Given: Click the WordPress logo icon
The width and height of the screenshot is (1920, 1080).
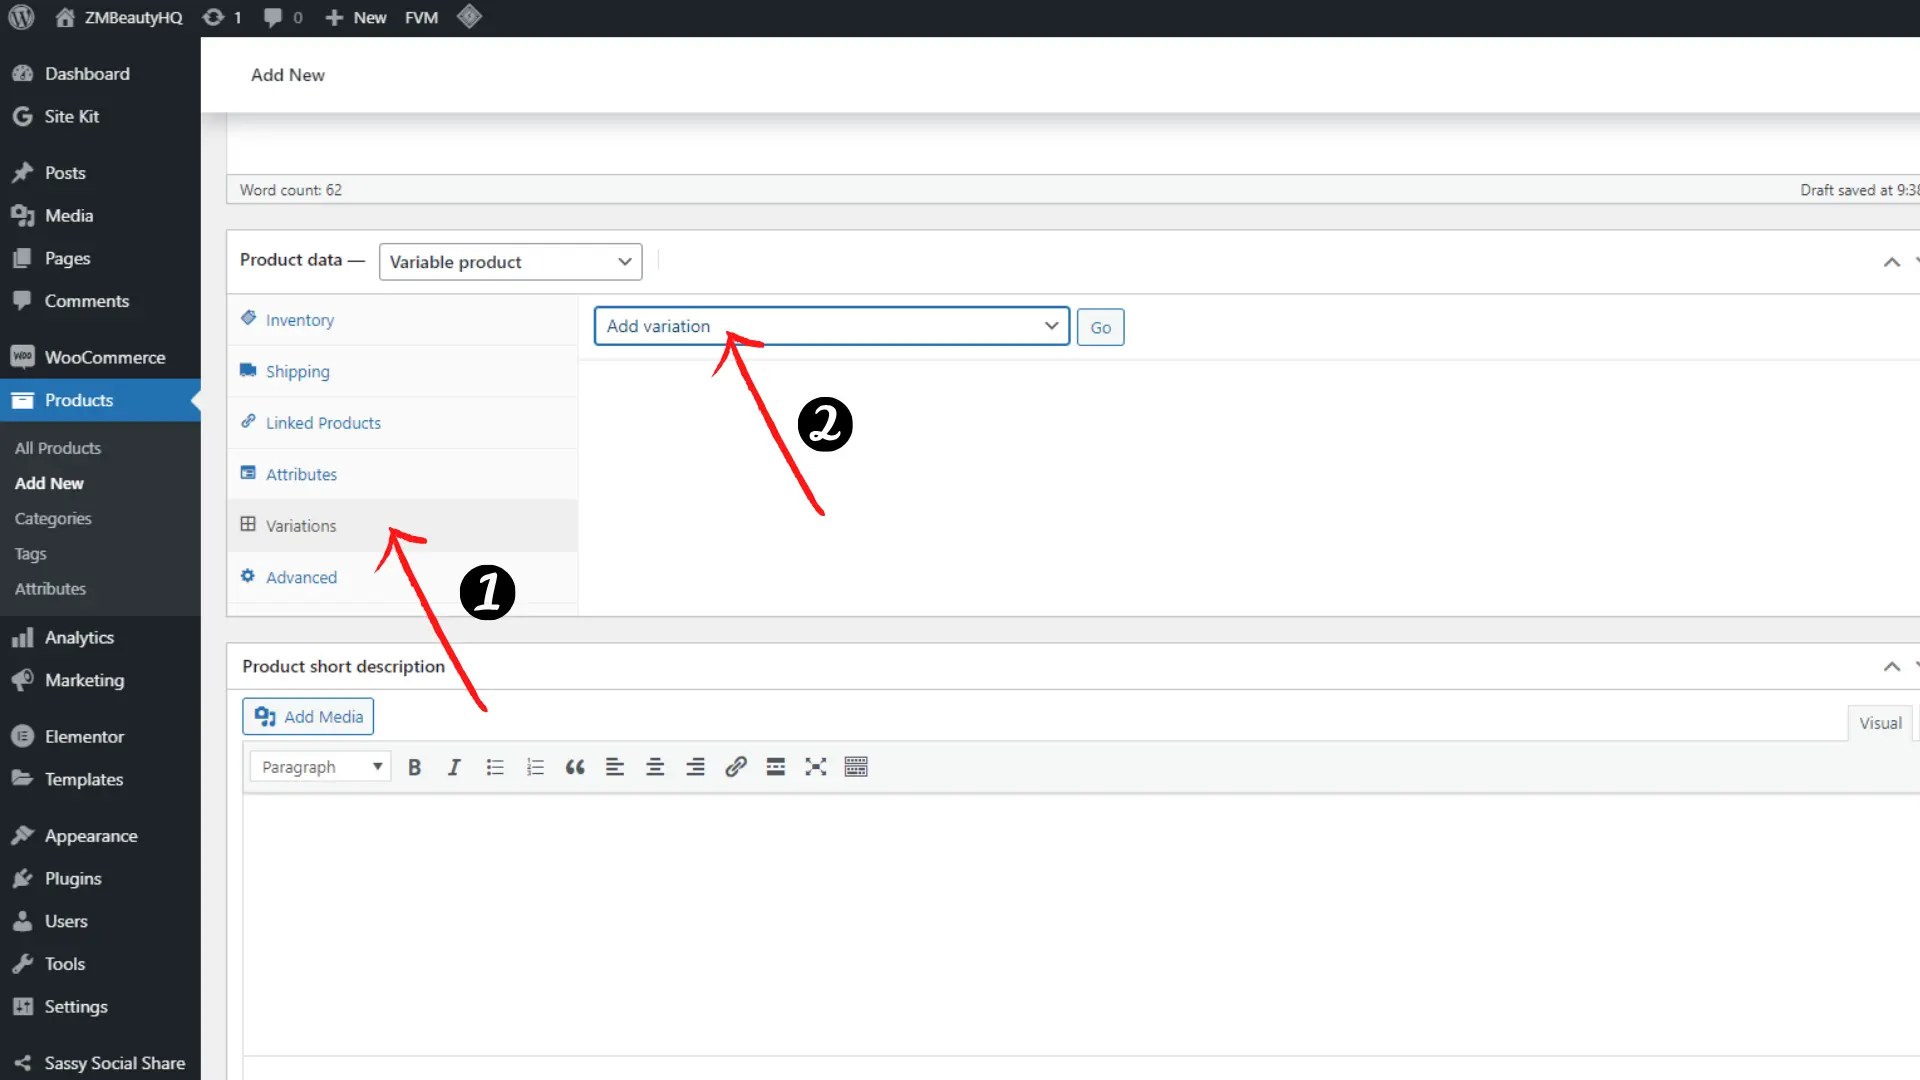Looking at the screenshot, I should [x=21, y=17].
